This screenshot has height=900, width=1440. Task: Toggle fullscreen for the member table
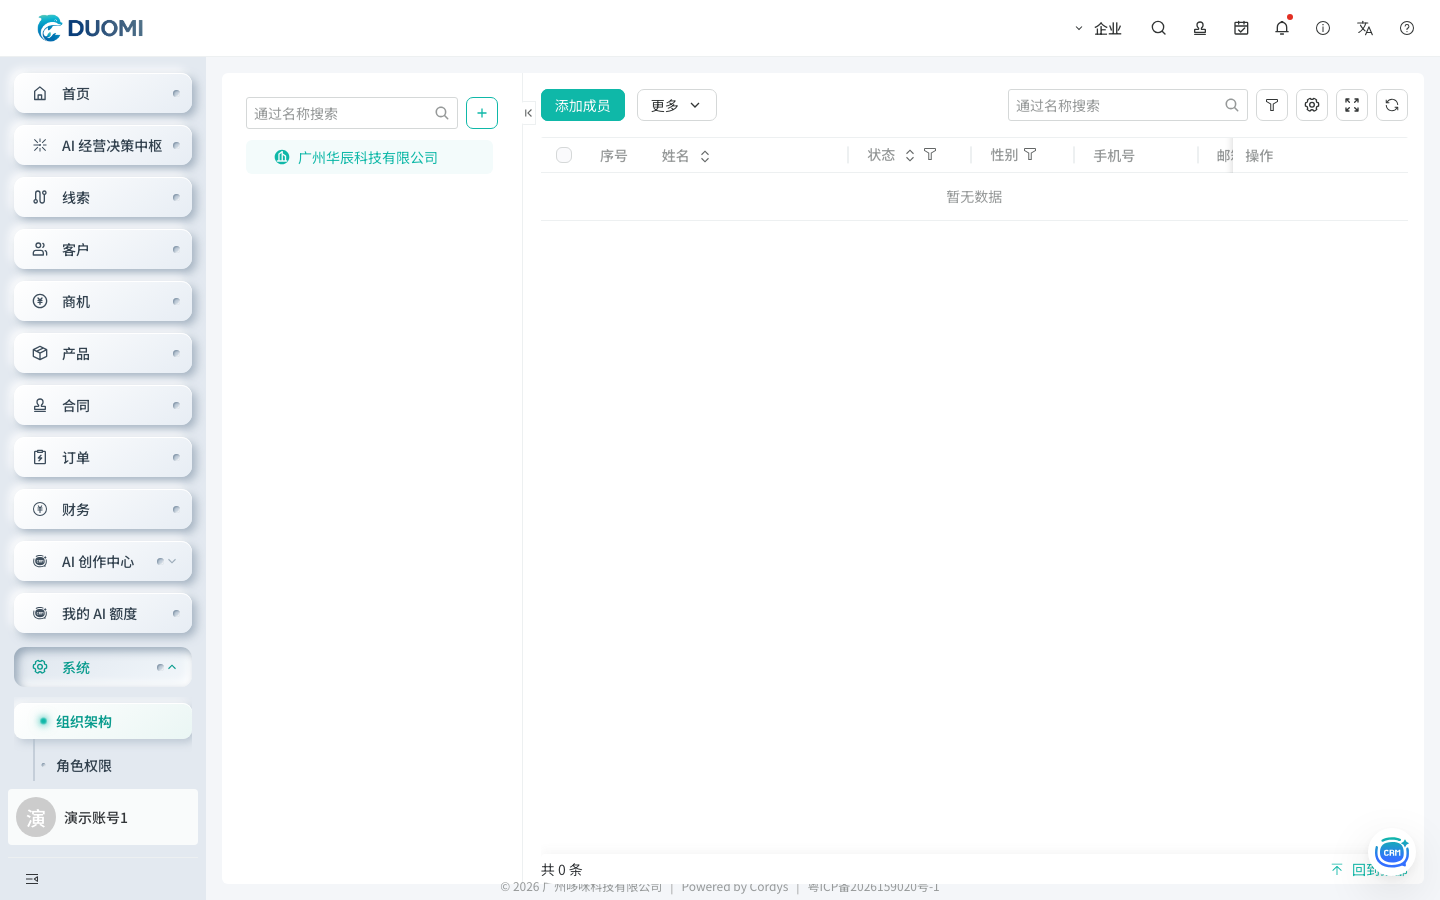pyautogui.click(x=1352, y=105)
